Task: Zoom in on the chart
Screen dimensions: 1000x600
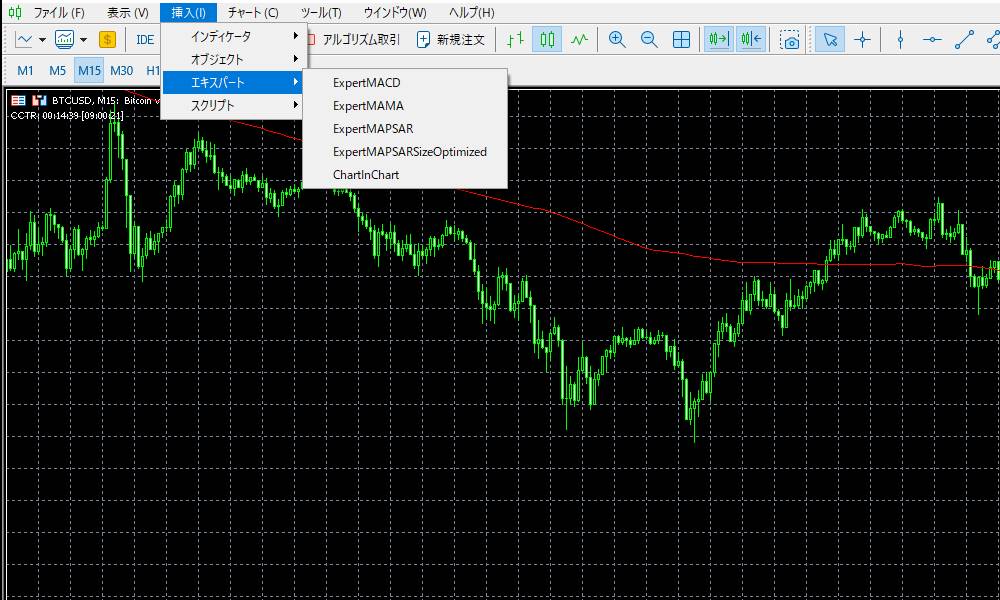Action: [617, 40]
